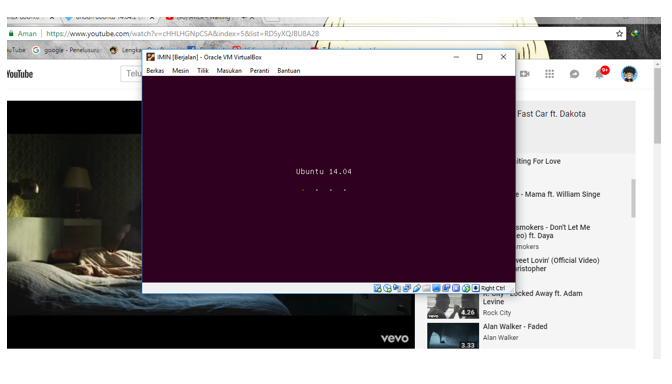The width and height of the screenshot is (672, 384).
Task: Click the keyboard capture arrow icon beside Right Ctrl
Action: point(476,288)
